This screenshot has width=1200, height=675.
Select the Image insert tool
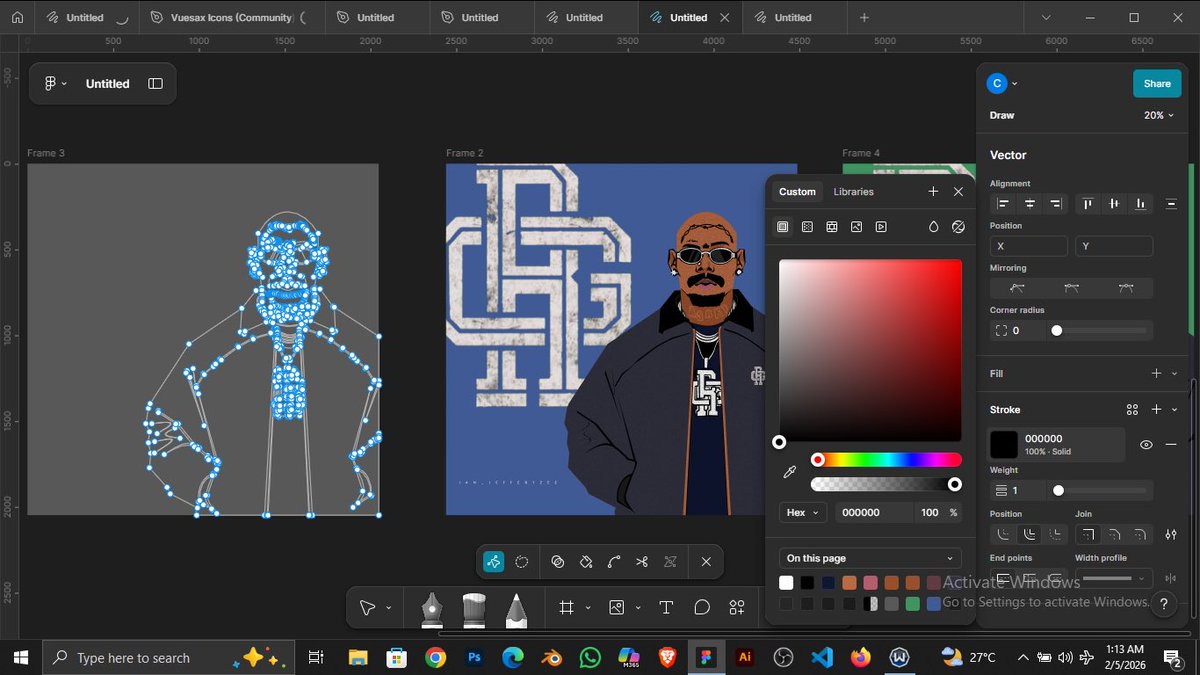(x=616, y=607)
